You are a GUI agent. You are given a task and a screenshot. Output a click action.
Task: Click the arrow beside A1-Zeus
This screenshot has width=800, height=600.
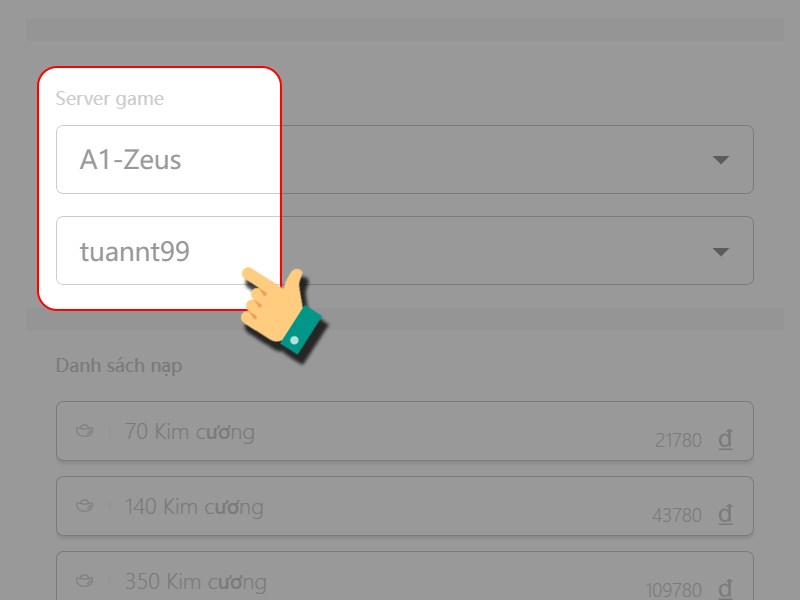720,160
